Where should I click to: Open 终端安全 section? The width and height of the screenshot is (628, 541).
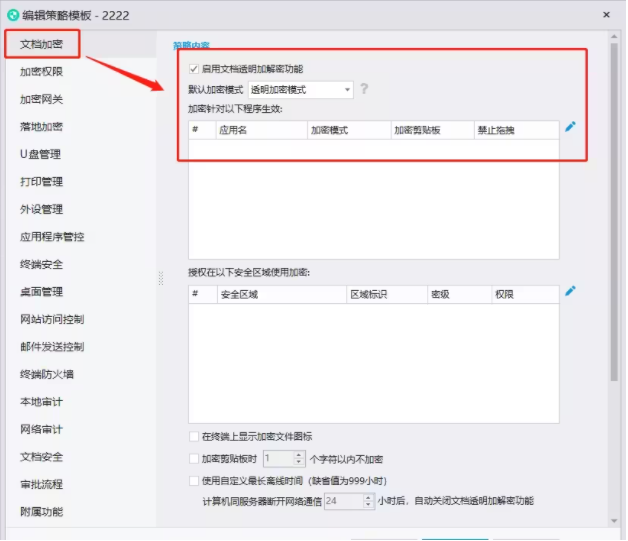[x=42, y=264]
